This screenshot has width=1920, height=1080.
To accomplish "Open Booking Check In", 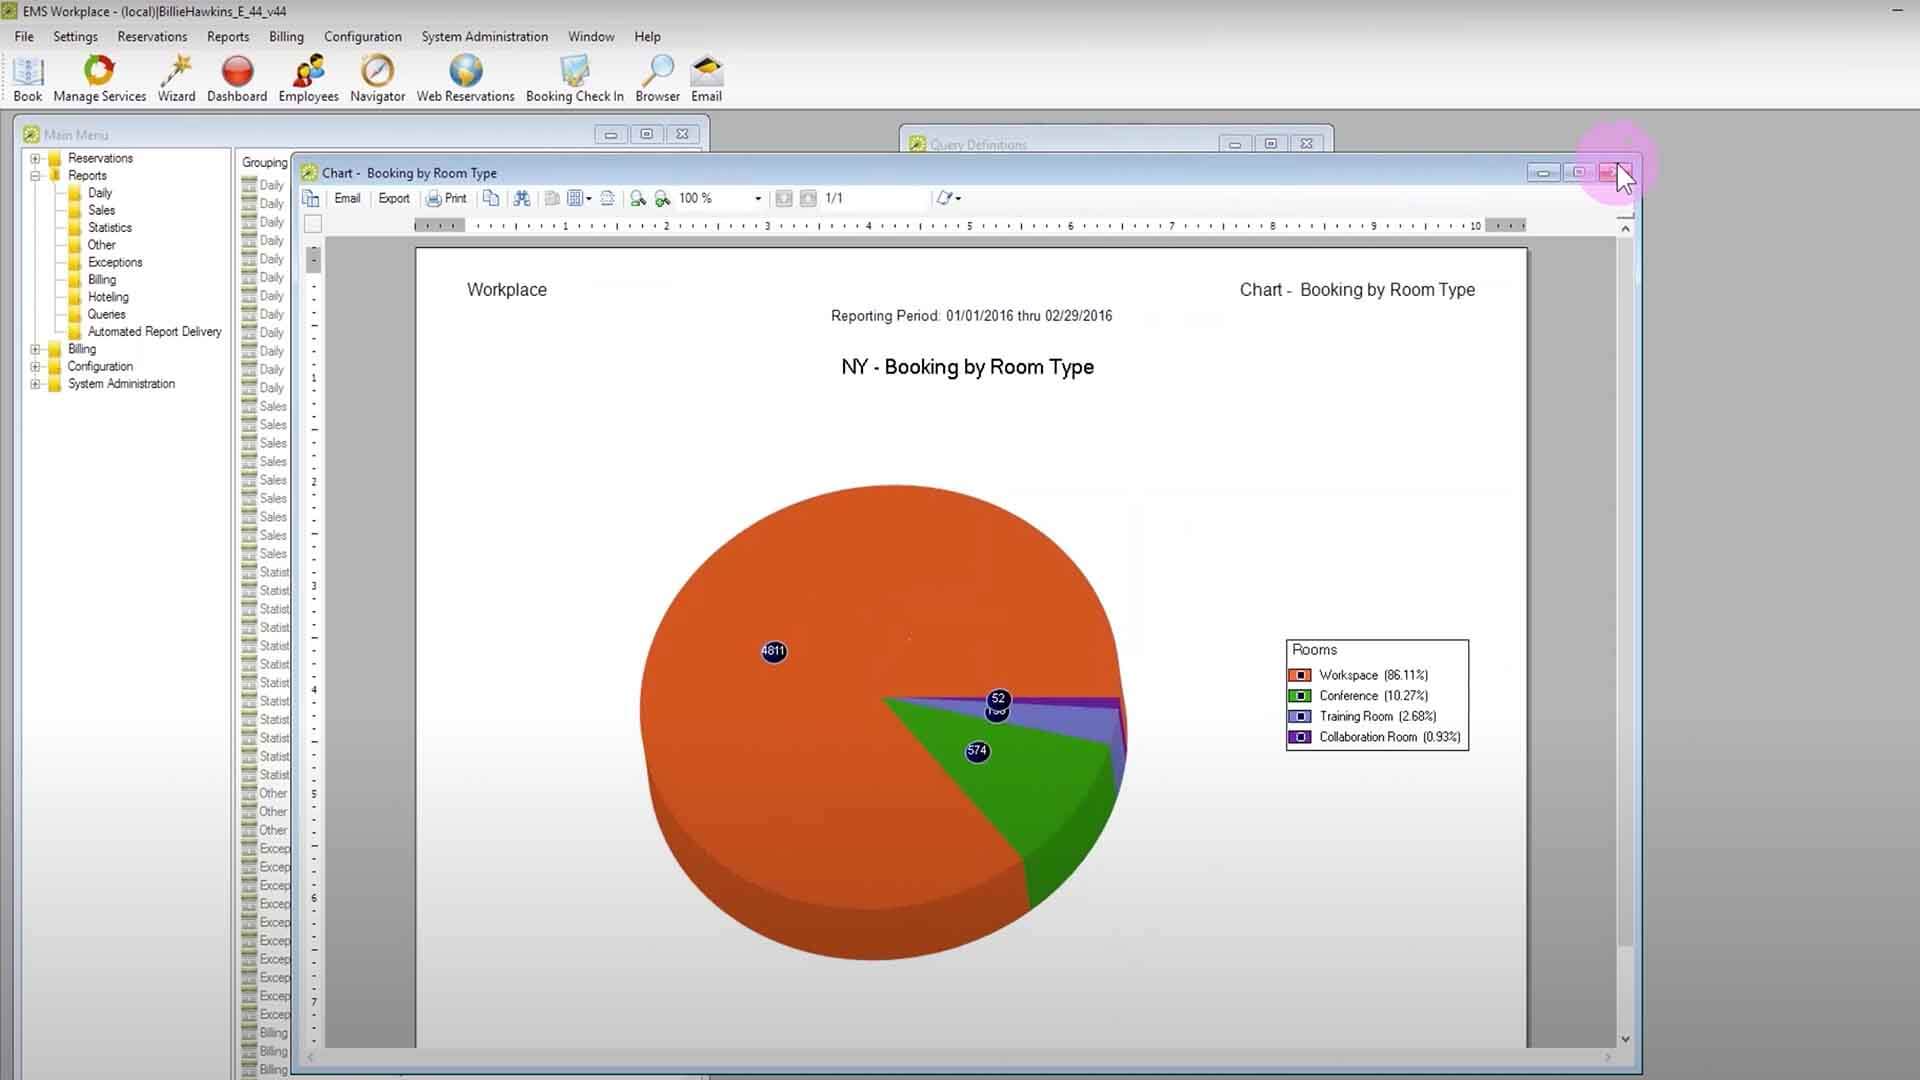I will [x=575, y=78].
